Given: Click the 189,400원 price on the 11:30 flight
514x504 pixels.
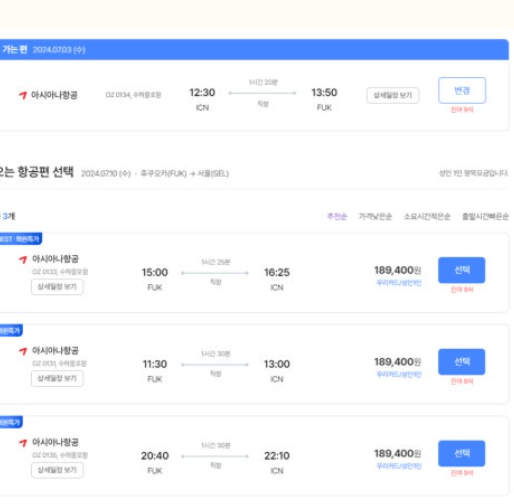Looking at the screenshot, I should (x=397, y=362).
